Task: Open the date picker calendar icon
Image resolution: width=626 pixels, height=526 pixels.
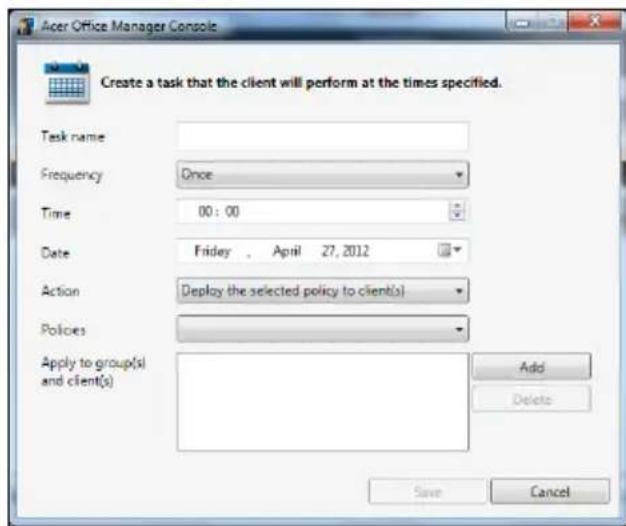Action: [449, 250]
